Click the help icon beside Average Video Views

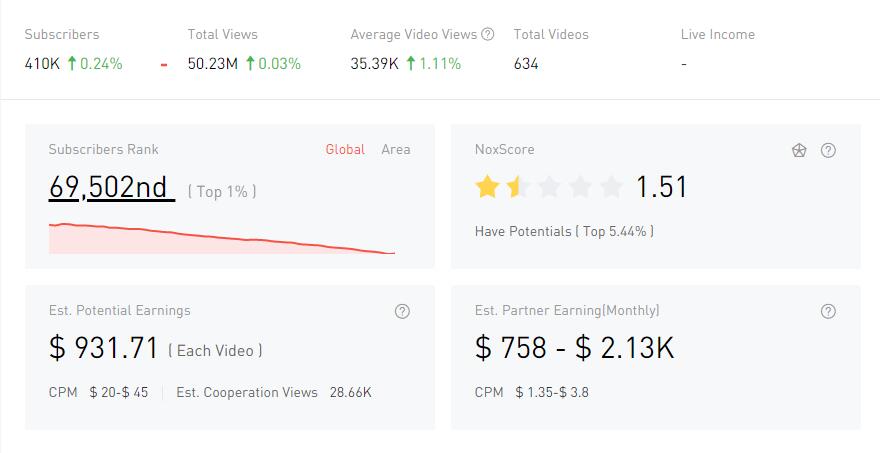pos(488,34)
